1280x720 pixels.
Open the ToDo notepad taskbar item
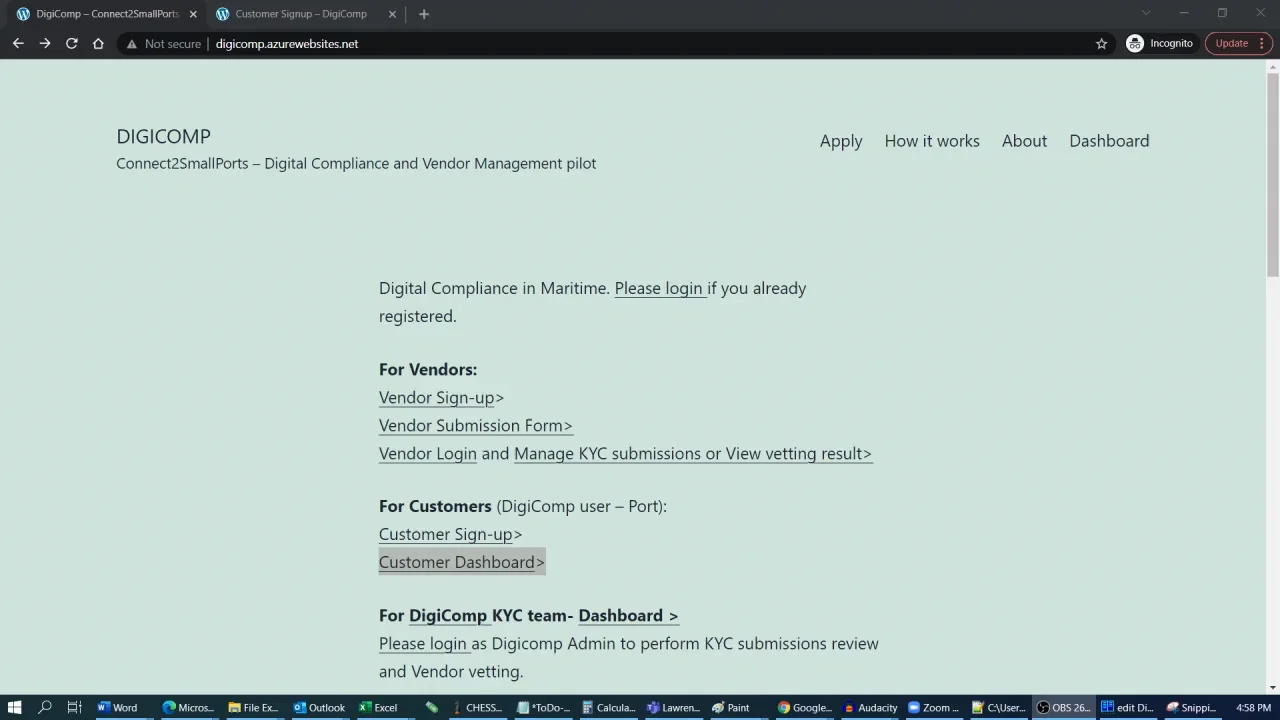pos(543,707)
